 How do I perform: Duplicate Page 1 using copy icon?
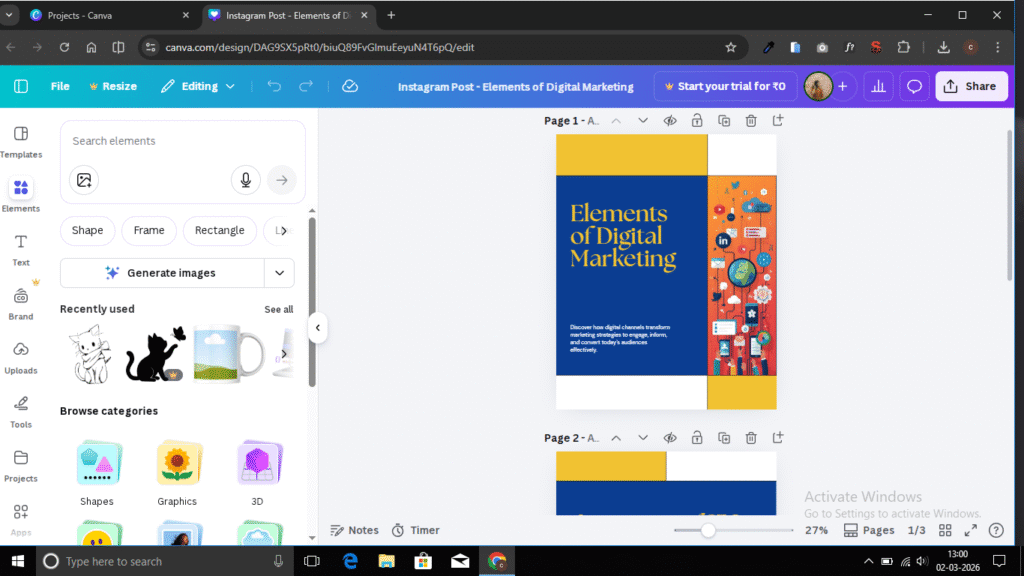click(x=724, y=121)
